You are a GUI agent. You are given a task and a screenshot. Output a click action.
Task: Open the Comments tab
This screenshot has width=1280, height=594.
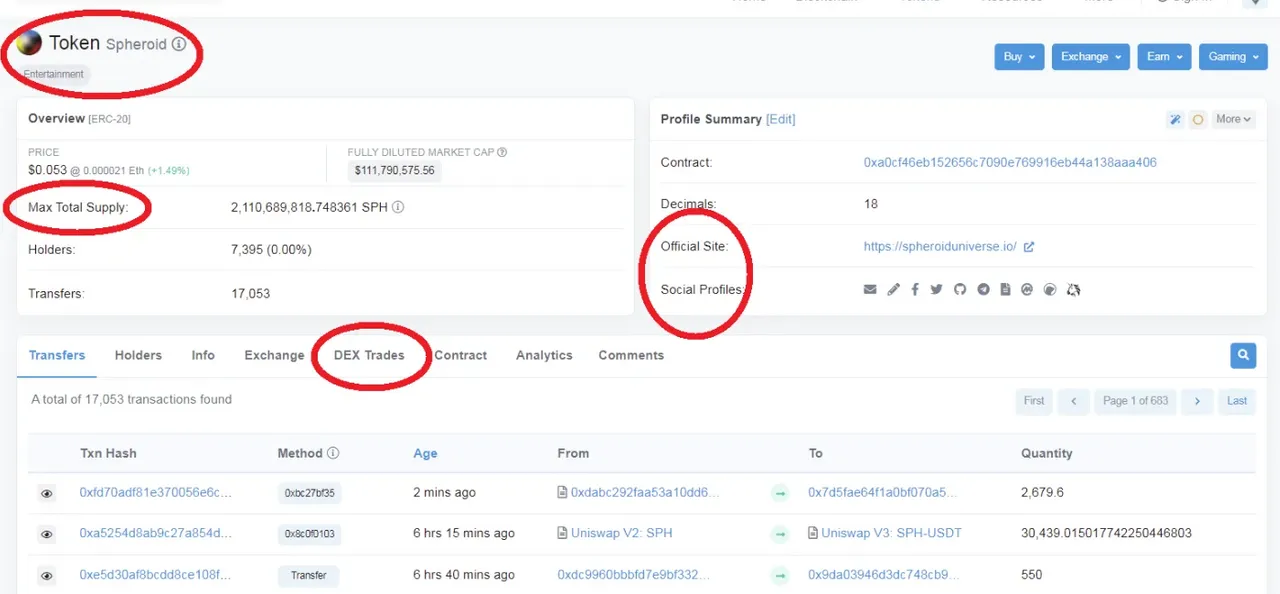(x=631, y=355)
